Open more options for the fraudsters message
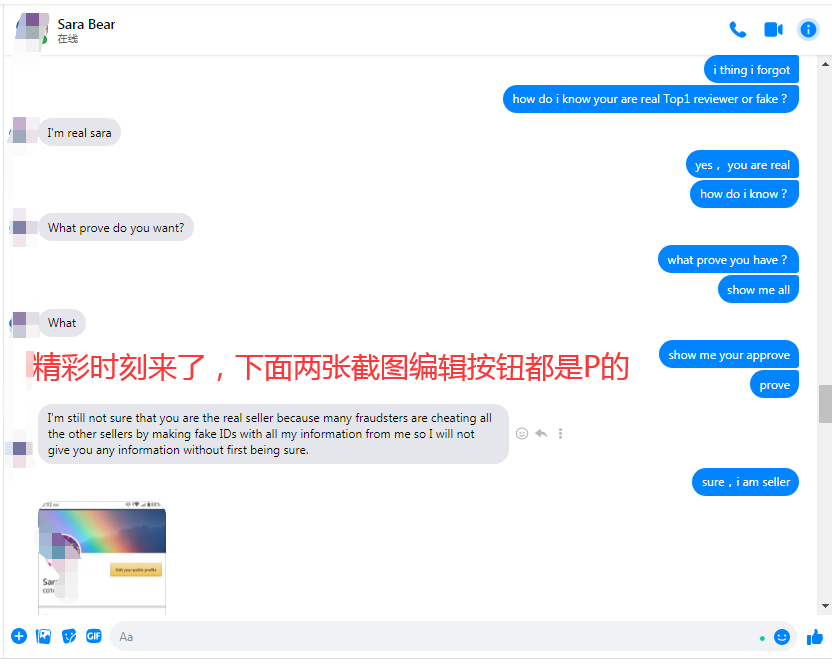 pos(560,434)
